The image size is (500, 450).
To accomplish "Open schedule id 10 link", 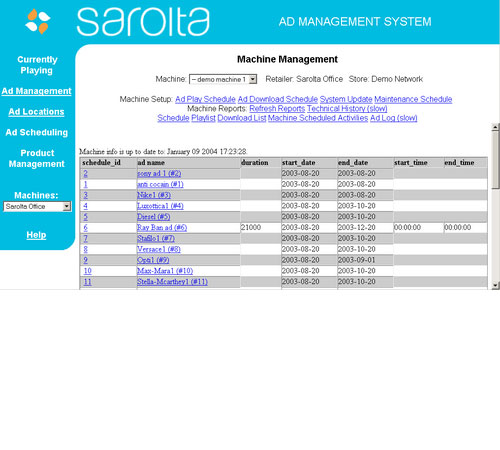I will pyautogui.click(x=87, y=271).
